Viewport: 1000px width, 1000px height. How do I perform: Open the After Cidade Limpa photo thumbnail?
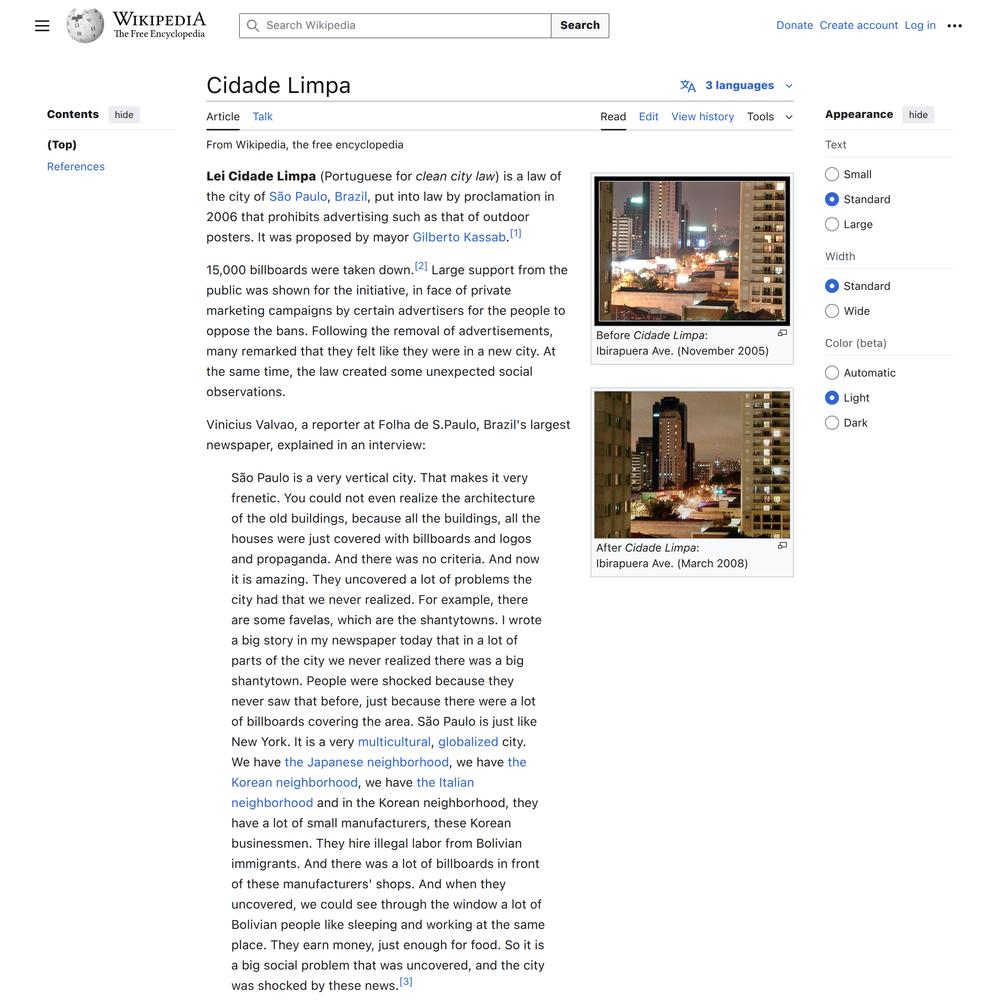tap(692, 464)
